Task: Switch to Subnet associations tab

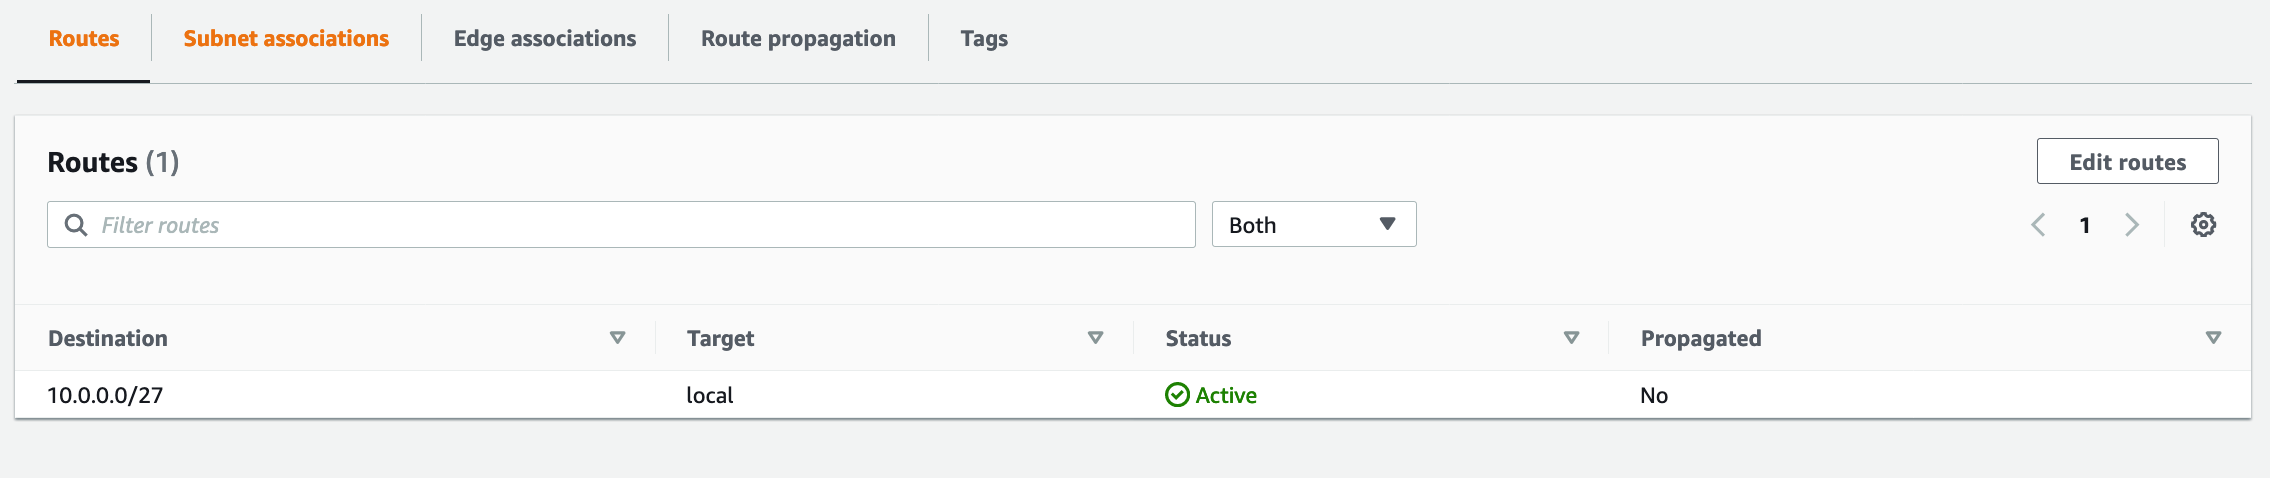Action: [x=286, y=38]
